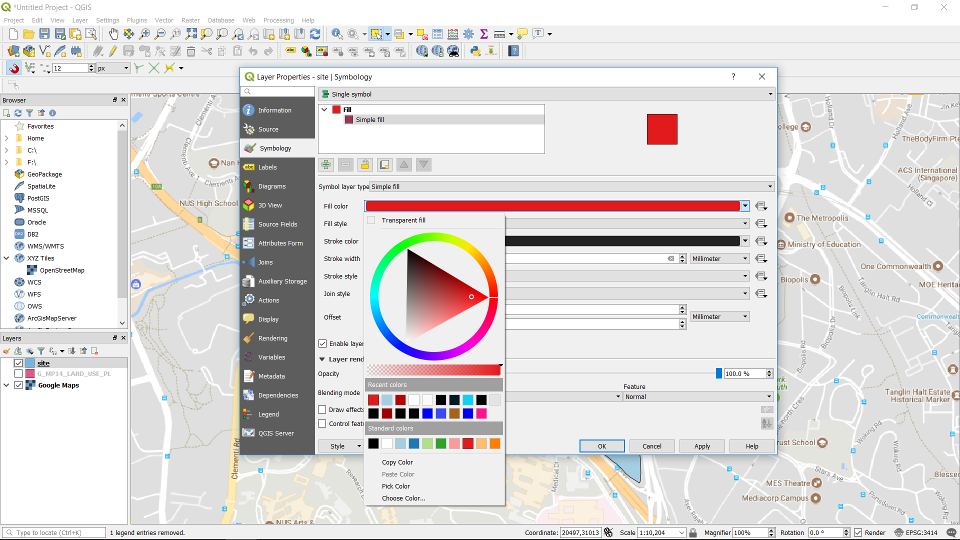Toggle the Render checkbox in the status bar
Viewport: 960px width, 540px height.
click(x=856, y=533)
